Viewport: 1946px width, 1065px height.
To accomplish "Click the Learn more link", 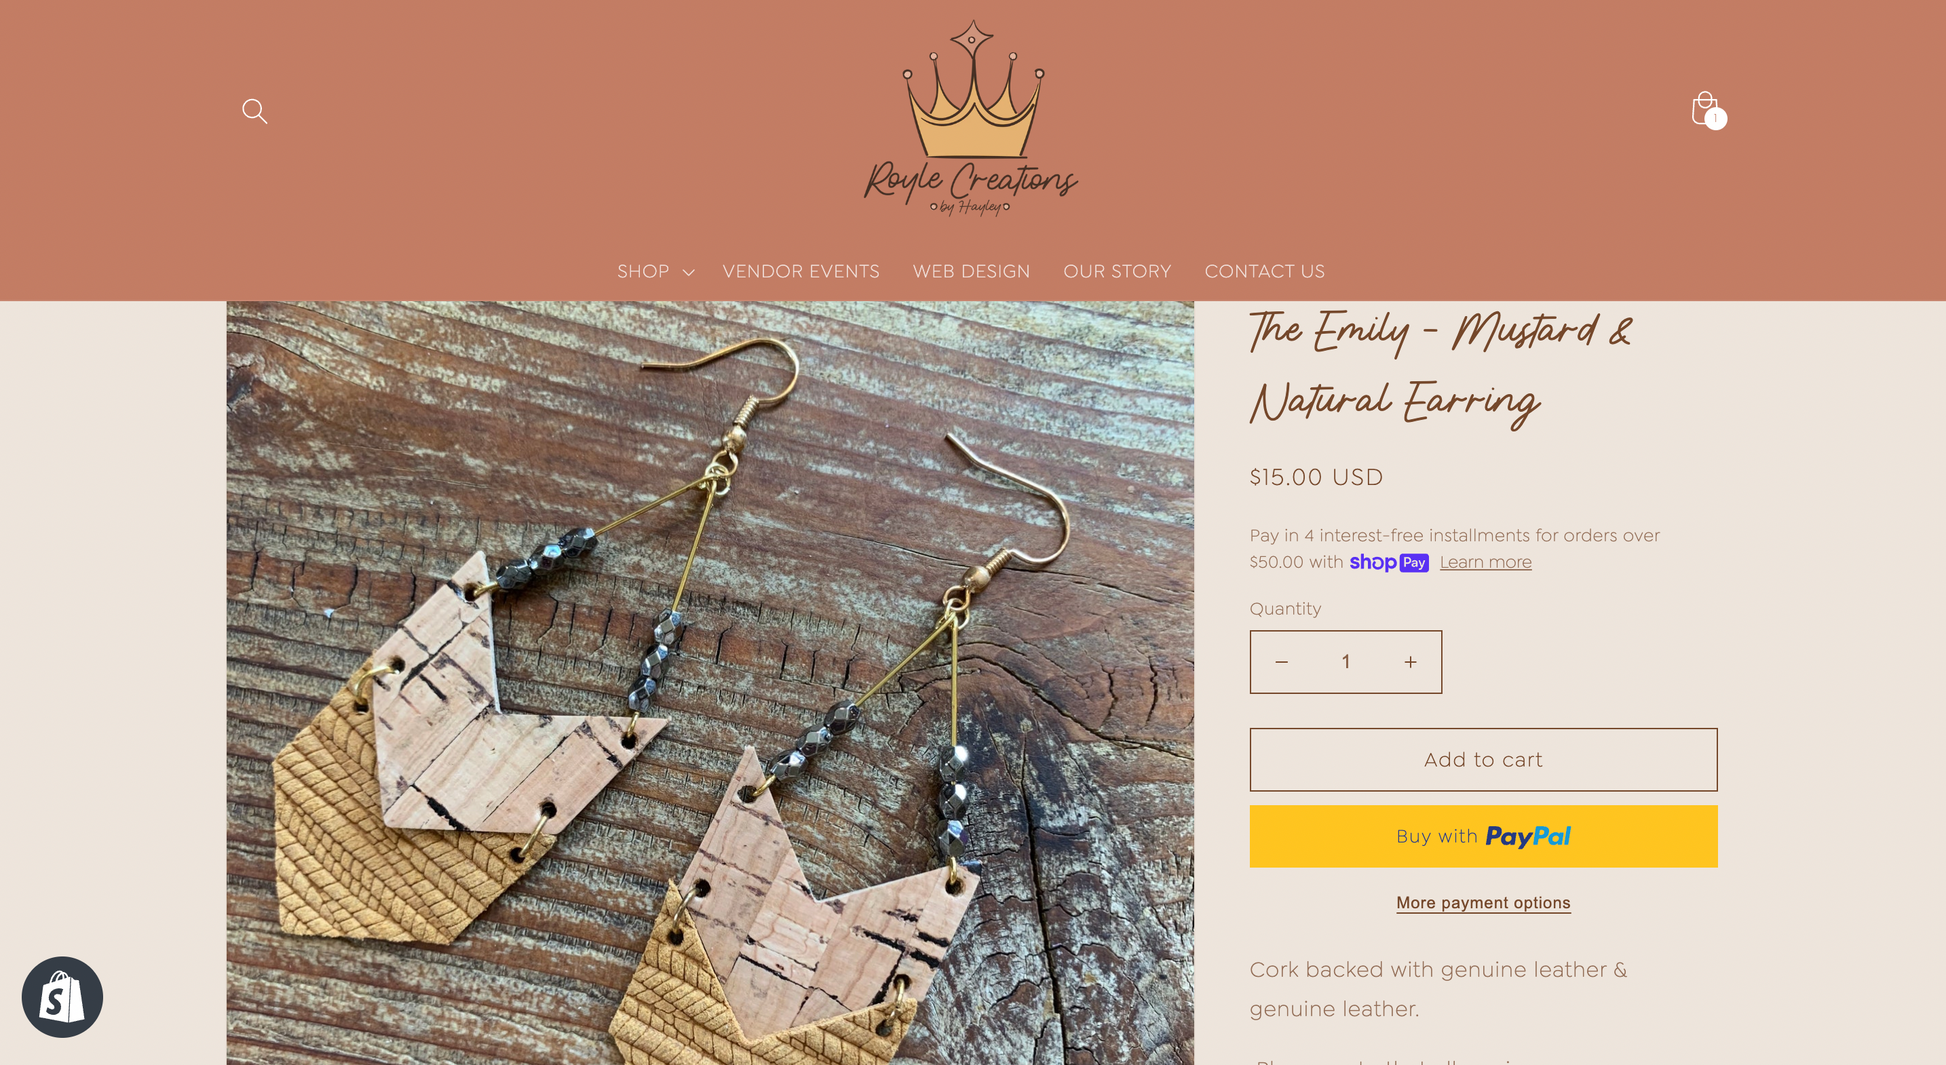I will [1485, 562].
